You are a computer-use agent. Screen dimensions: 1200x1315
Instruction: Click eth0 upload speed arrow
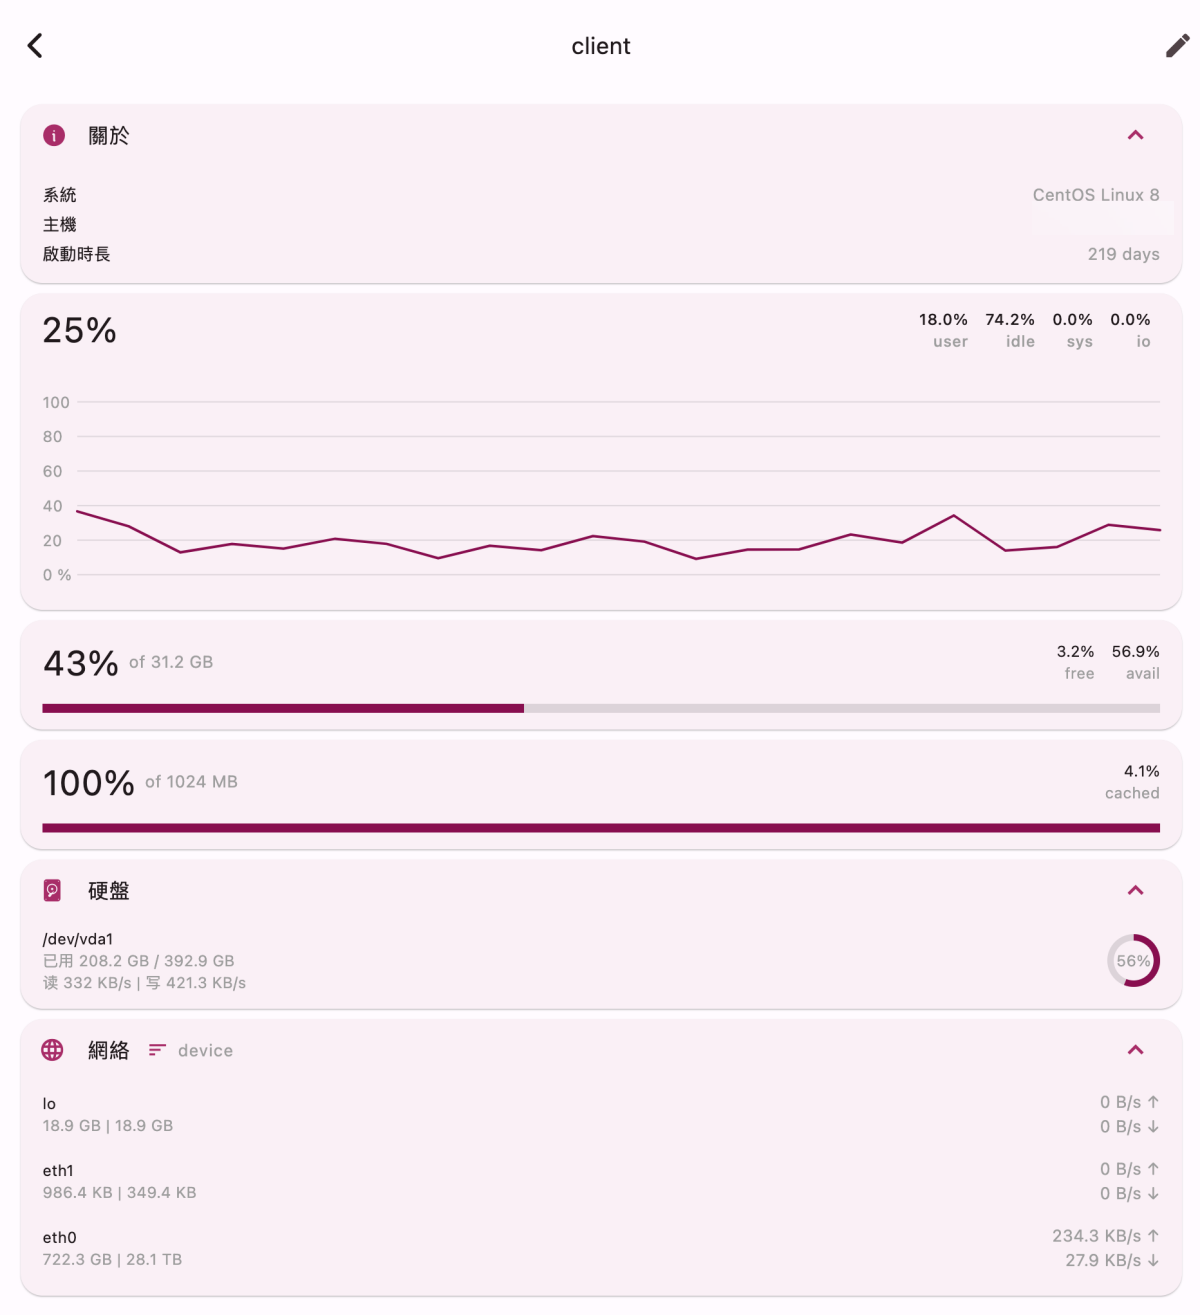pyautogui.click(x=1153, y=1236)
